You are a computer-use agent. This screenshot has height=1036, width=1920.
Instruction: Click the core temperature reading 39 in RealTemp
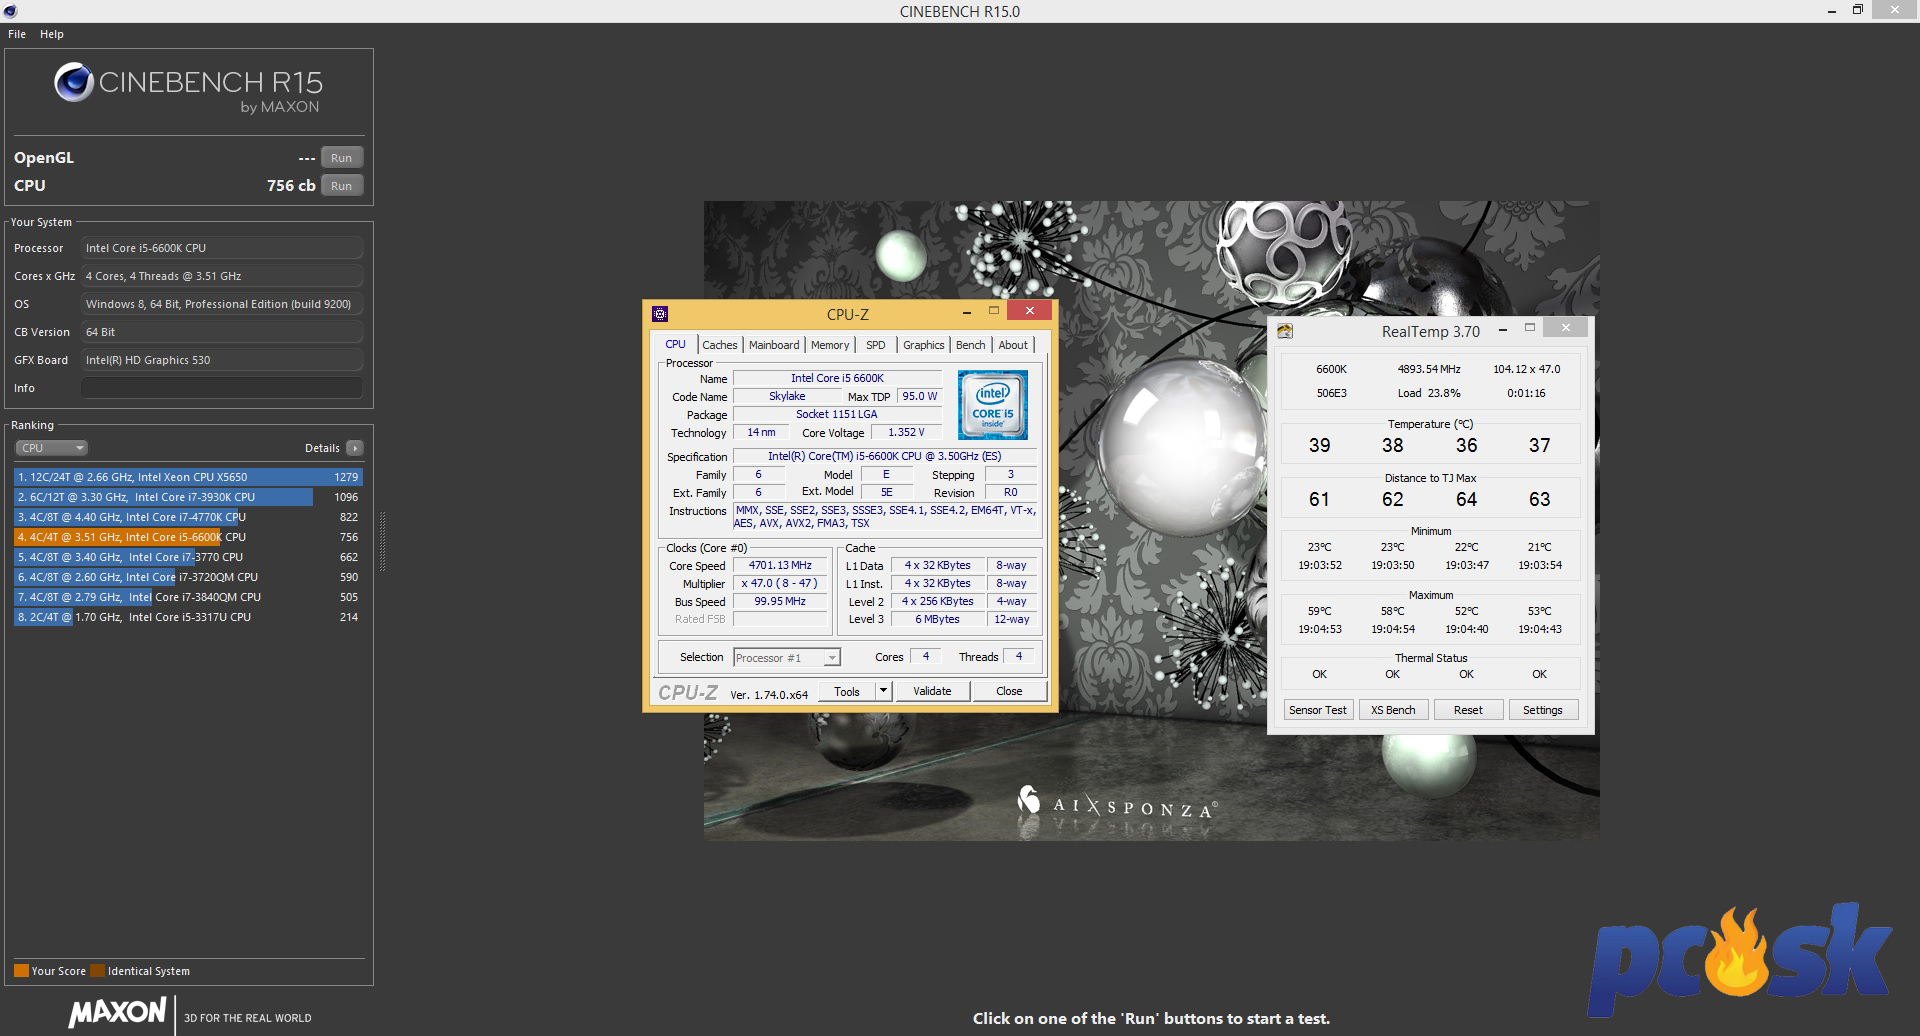1320,446
